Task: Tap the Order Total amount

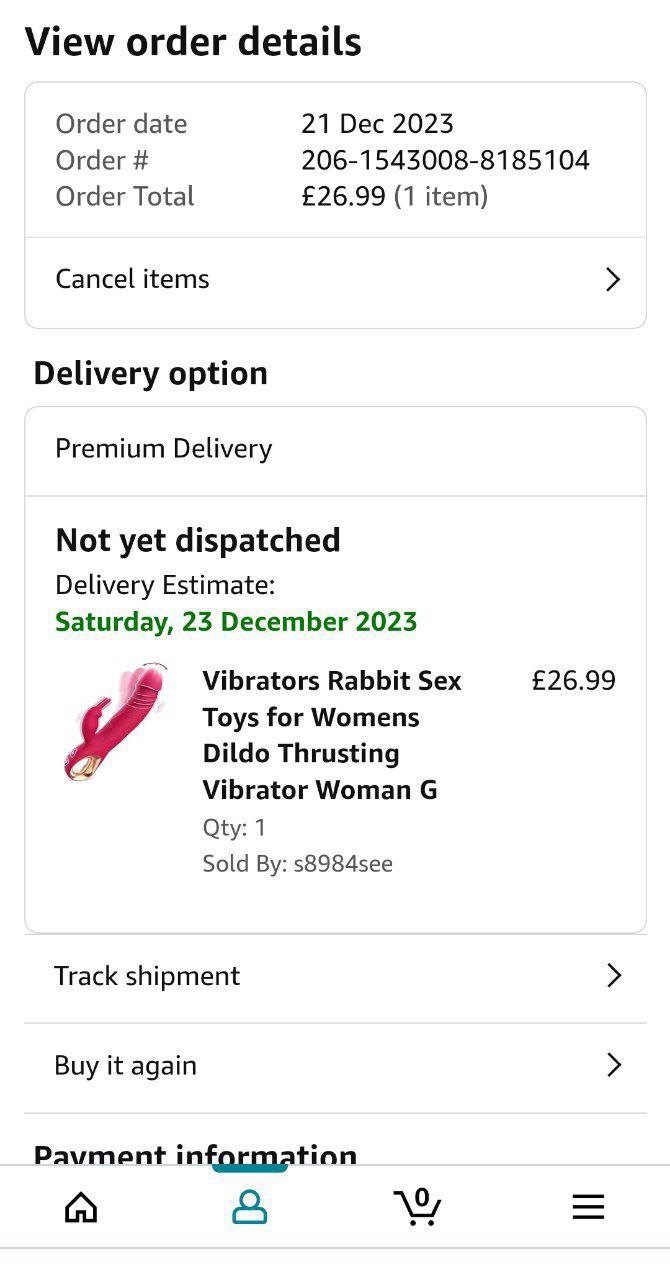Action: (x=343, y=196)
